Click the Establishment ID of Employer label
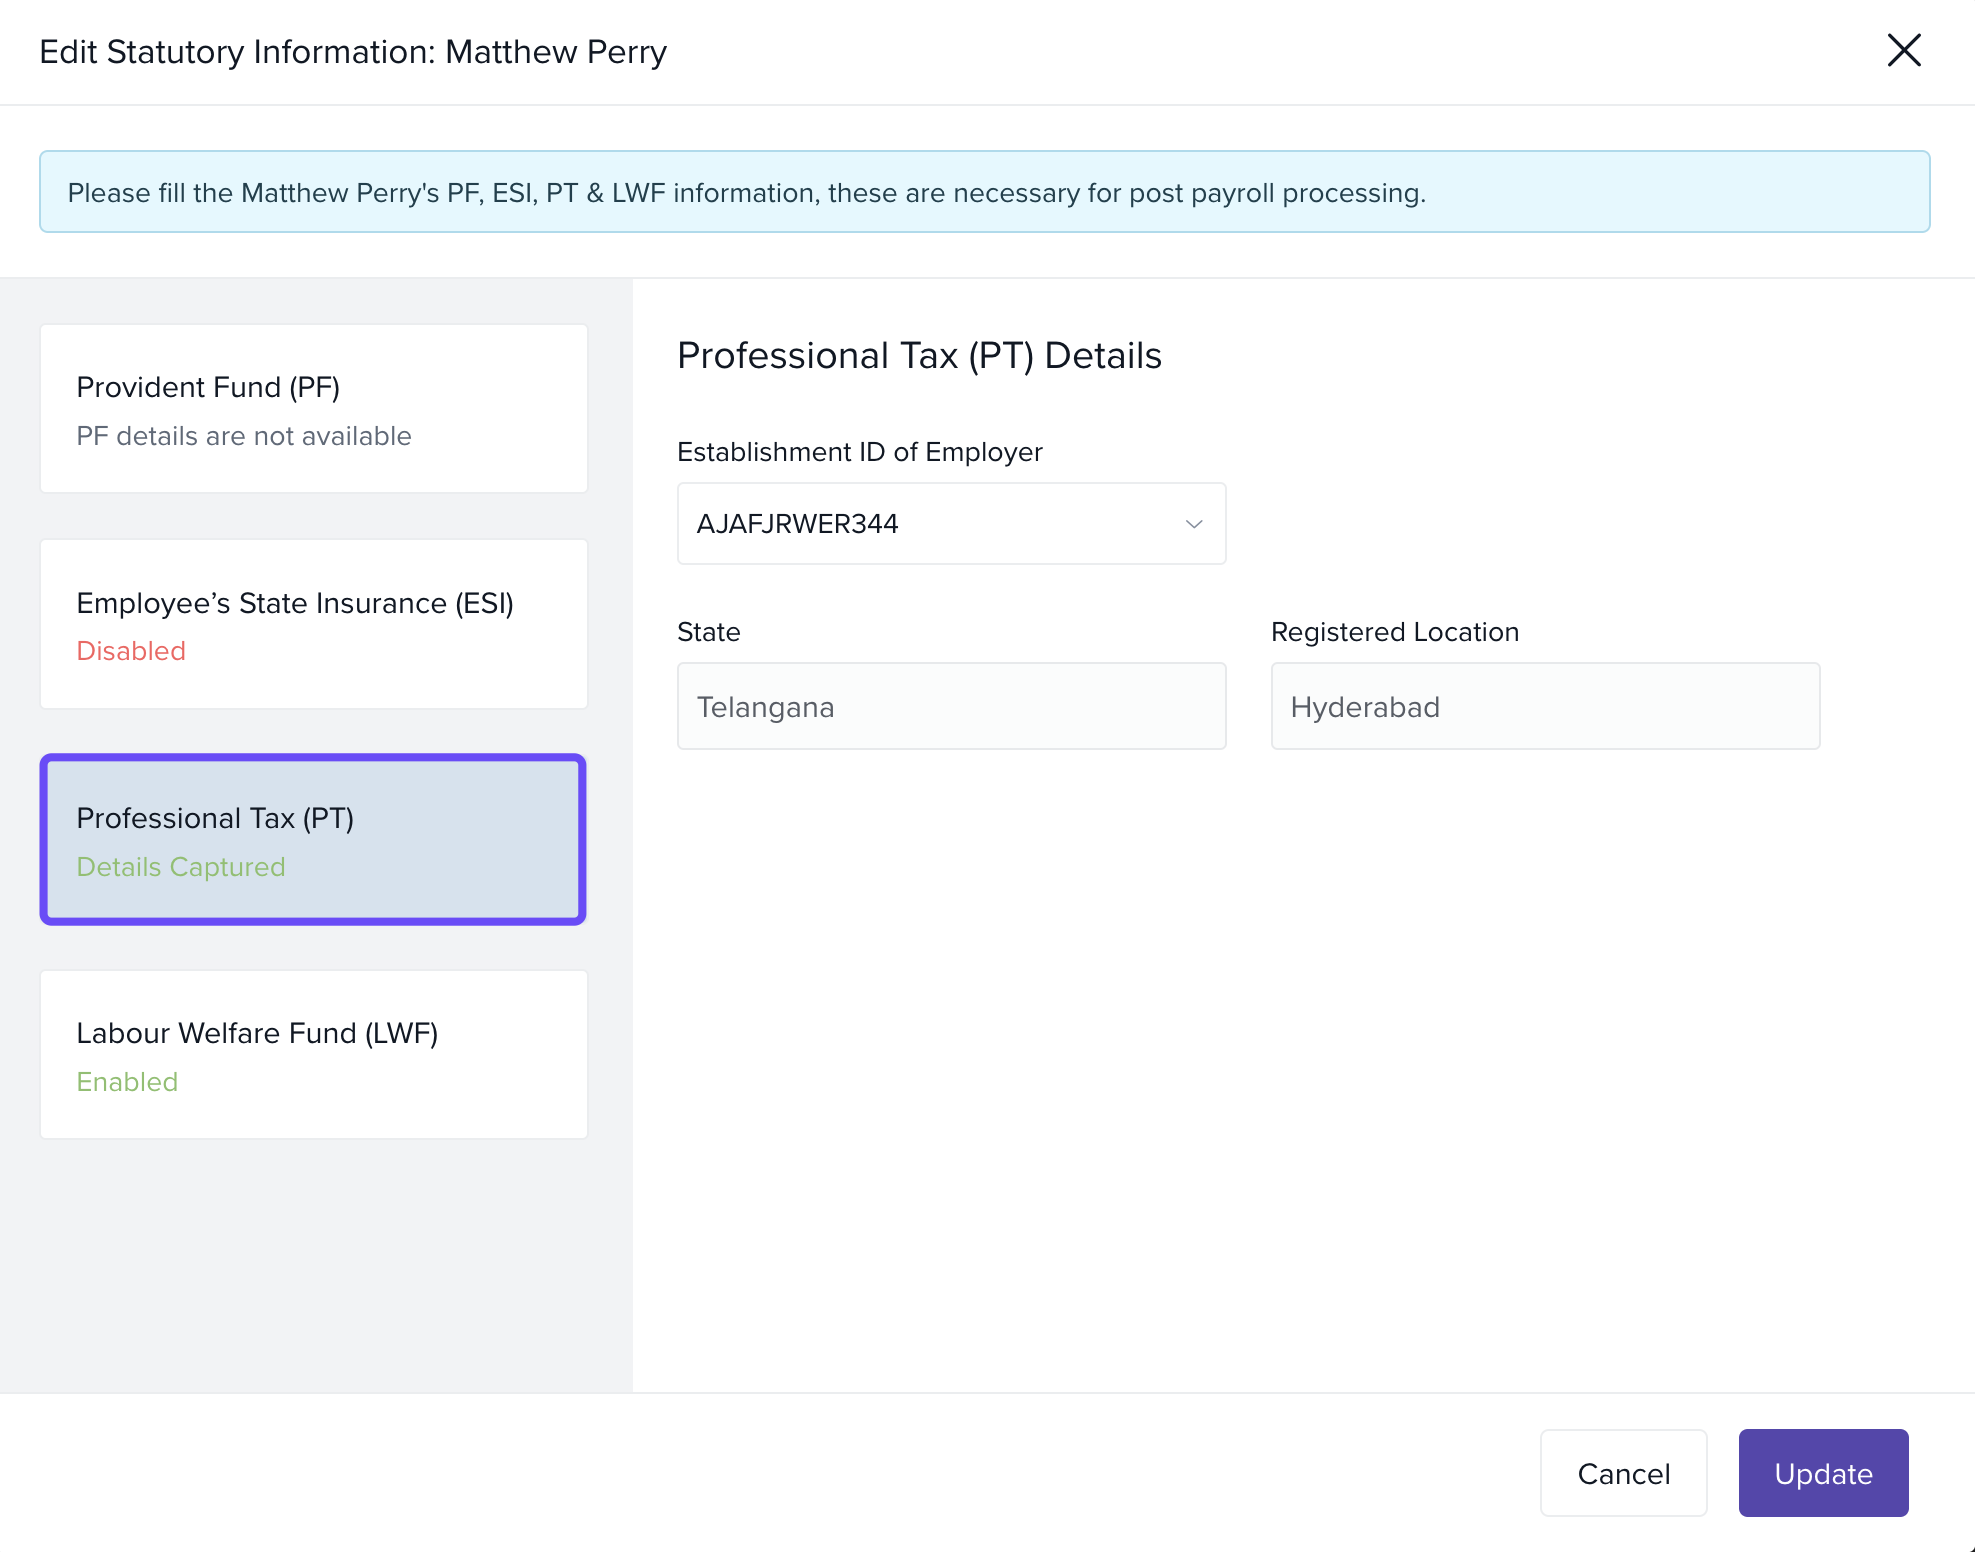Screen dimensions: 1975x1552 point(859,452)
